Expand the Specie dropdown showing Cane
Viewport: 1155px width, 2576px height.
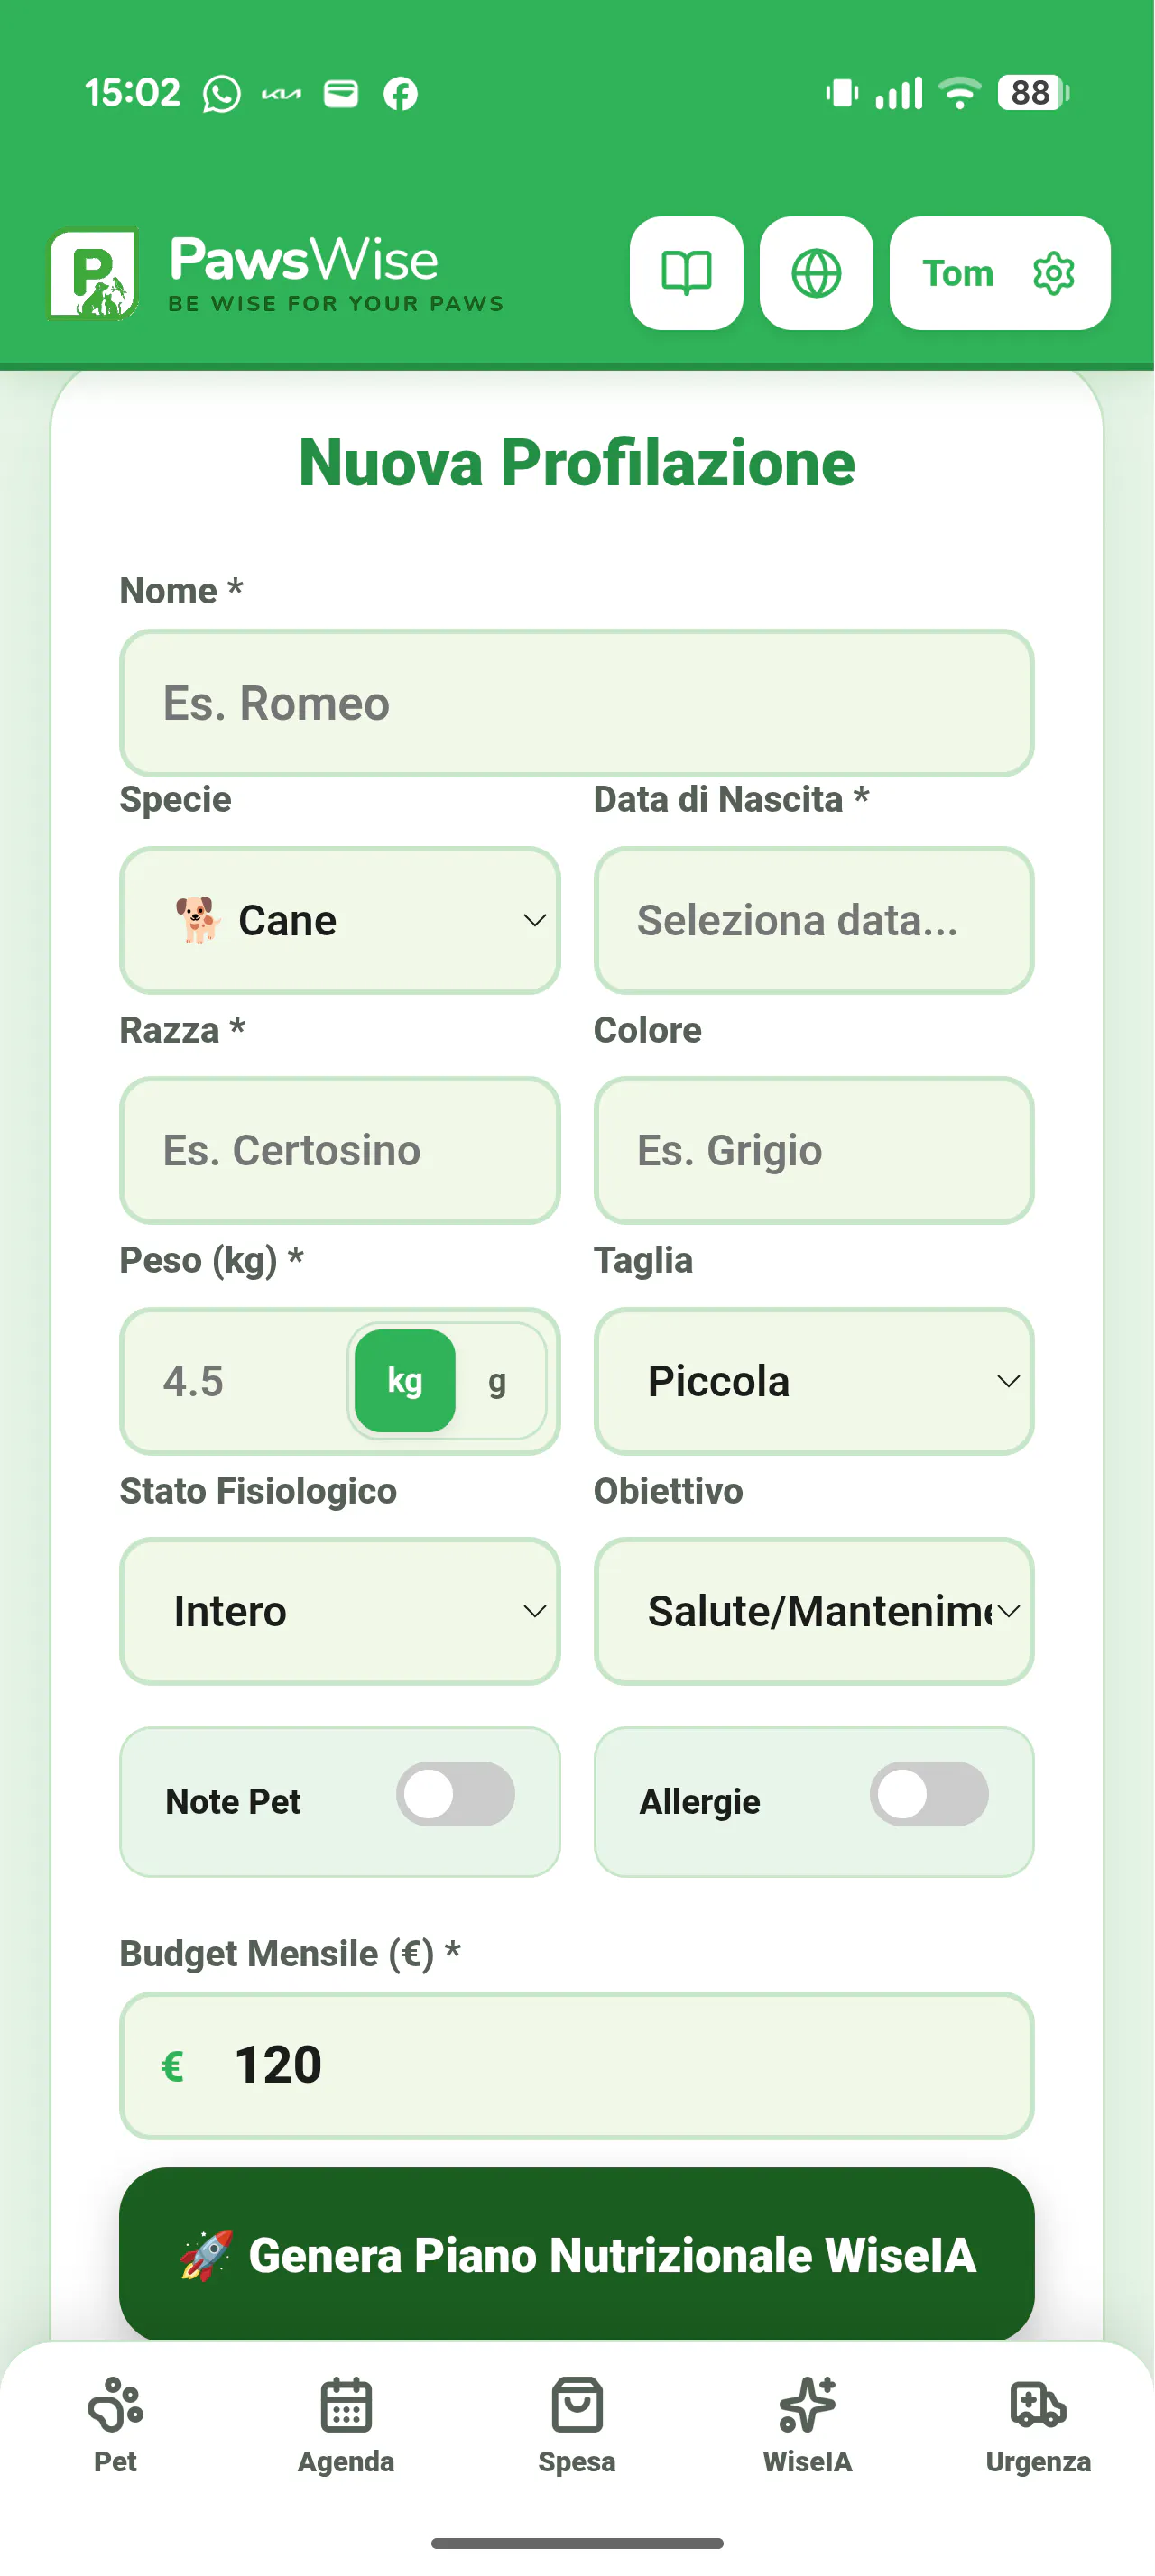point(340,920)
